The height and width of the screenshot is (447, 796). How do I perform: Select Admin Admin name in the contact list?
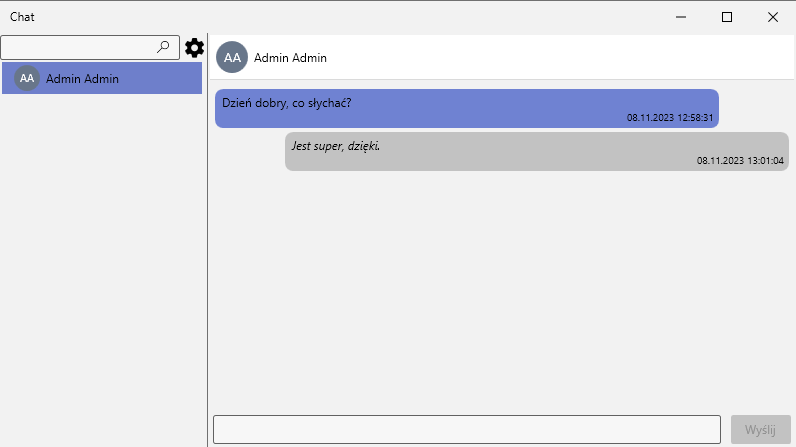pyautogui.click(x=83, y=78)
